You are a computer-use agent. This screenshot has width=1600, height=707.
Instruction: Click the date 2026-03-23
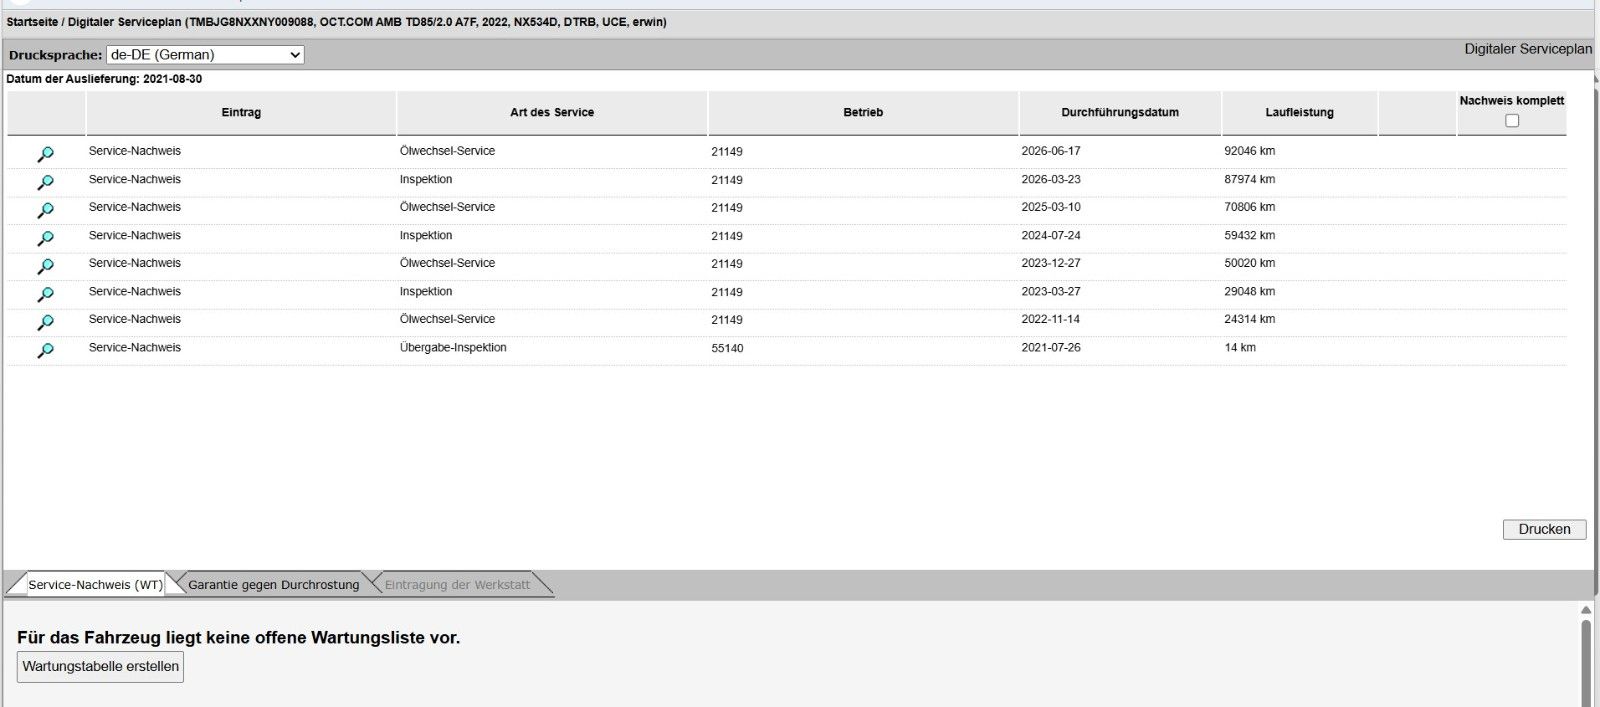(1051, 179)
